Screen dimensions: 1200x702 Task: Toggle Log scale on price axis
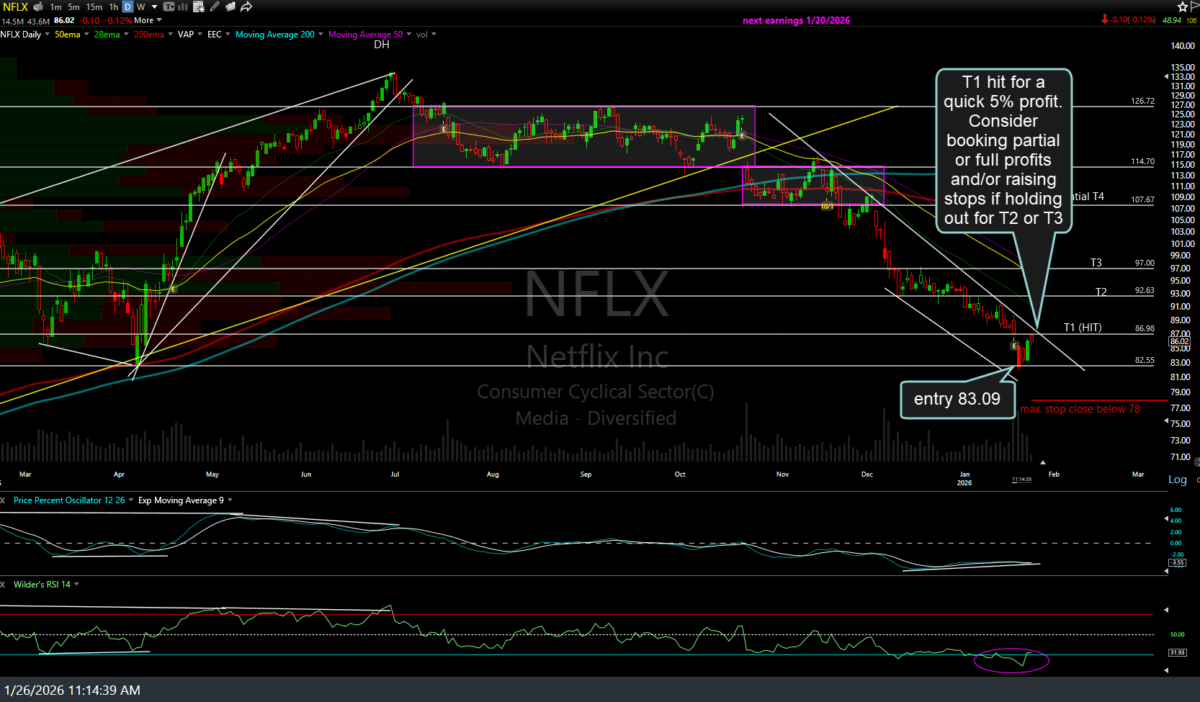tap(1179, 480)
